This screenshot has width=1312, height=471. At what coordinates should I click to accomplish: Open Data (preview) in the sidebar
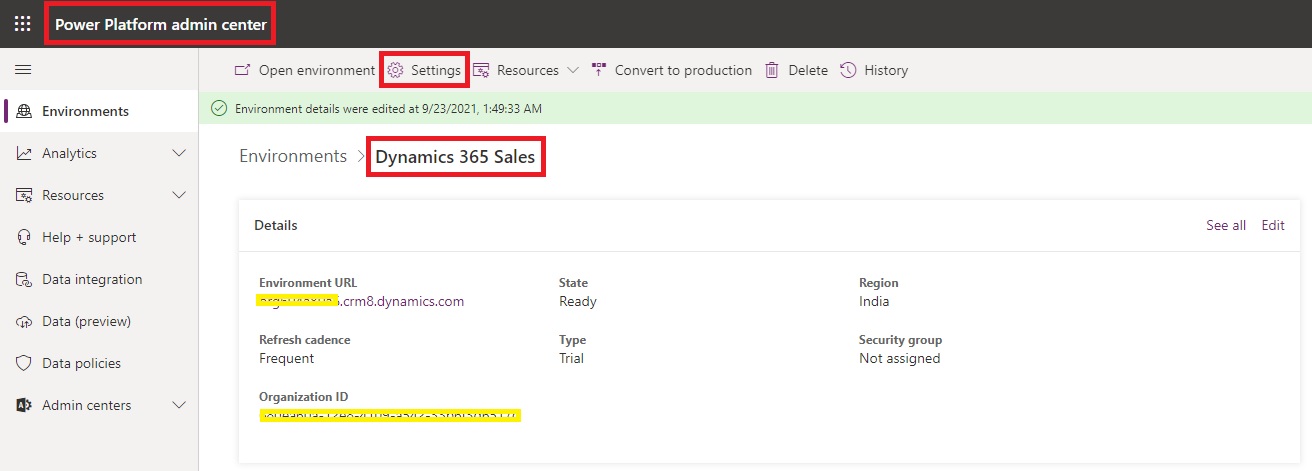(86, 321)
